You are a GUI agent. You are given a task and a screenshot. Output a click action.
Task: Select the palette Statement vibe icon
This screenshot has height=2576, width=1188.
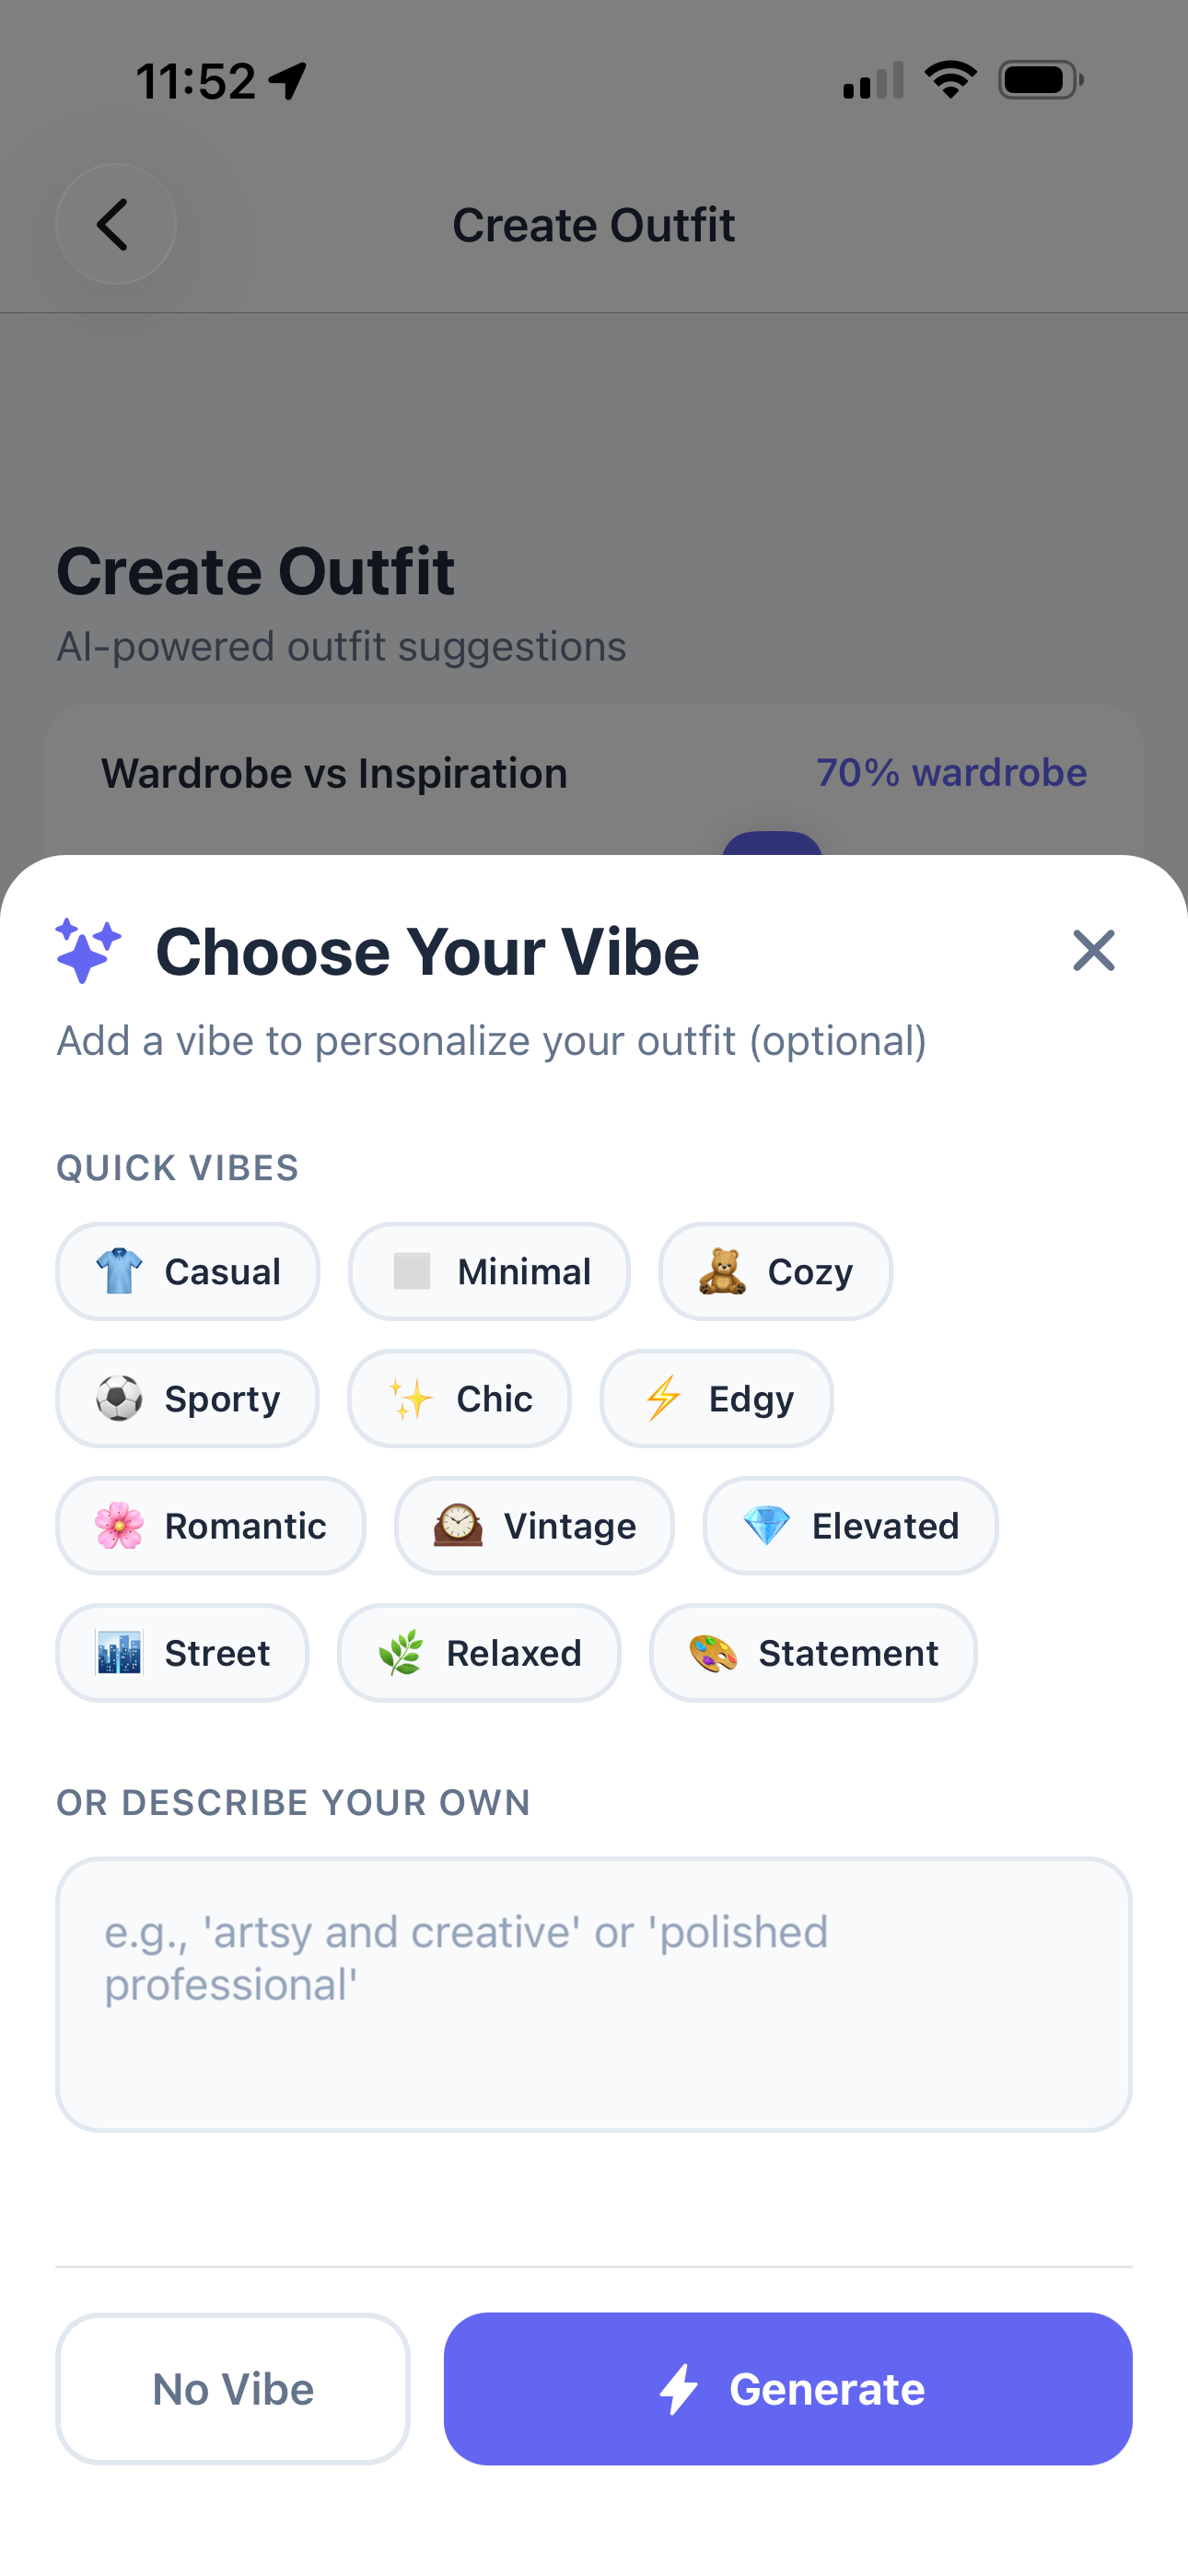click(x=712, y=1653)
